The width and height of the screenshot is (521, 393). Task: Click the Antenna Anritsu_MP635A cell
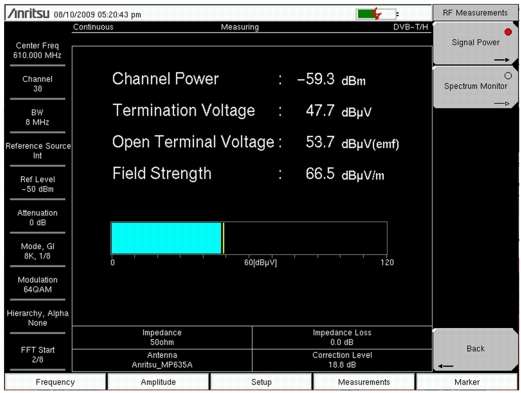pyautogui.click(x=162, y=360)
